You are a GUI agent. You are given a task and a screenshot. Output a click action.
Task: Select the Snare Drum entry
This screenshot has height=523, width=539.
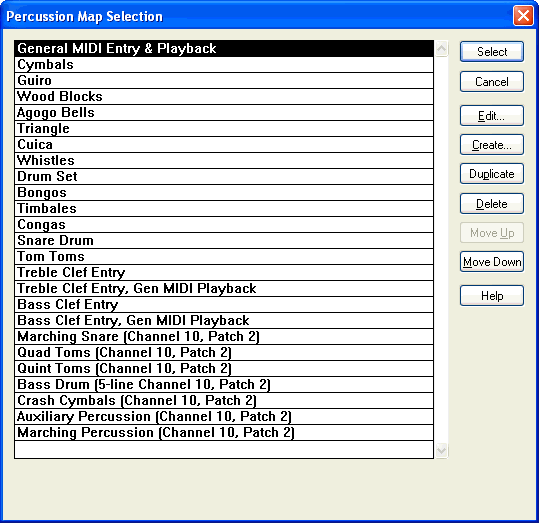tap(224, 240)
